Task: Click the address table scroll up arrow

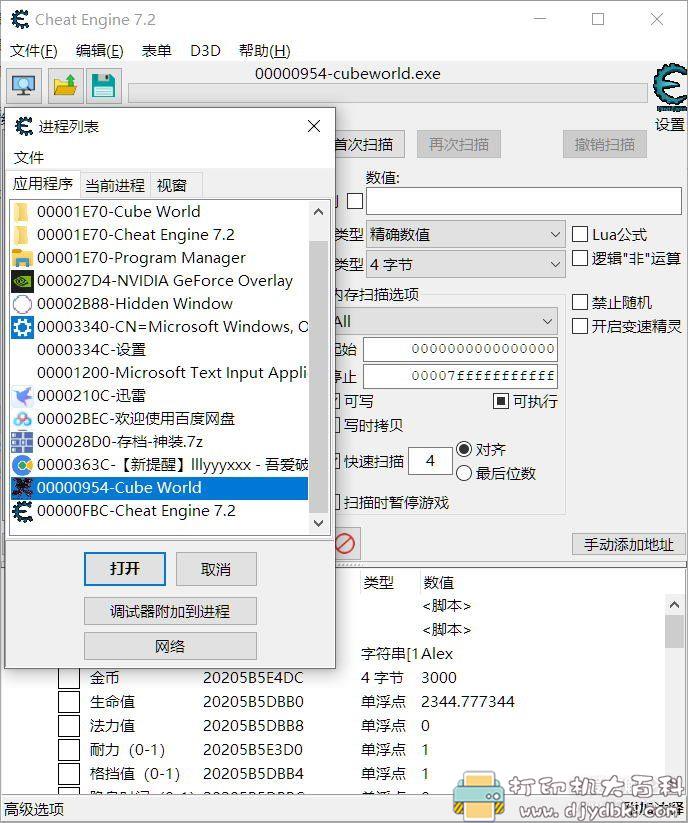Action: point(675,605)
